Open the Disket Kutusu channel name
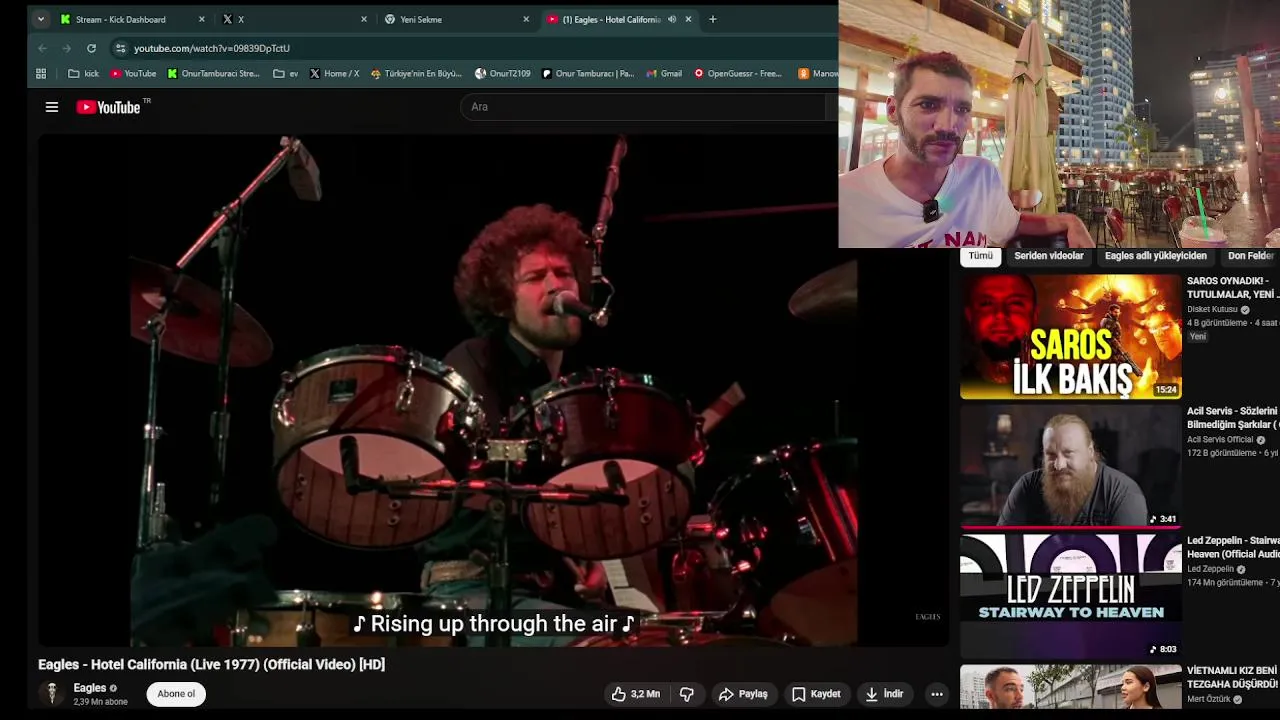 pyautogui.click(x=1212, y=310)
